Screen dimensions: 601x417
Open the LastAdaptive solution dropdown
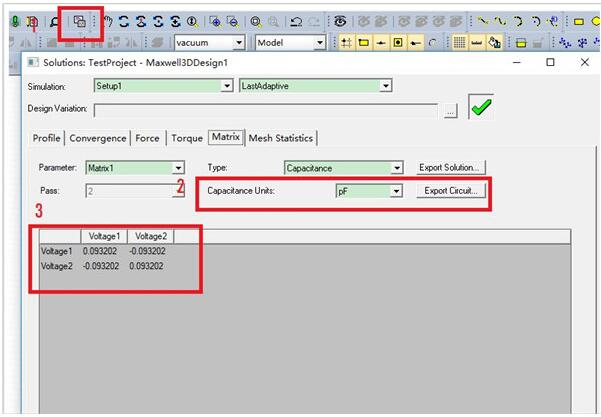(385, 86)
